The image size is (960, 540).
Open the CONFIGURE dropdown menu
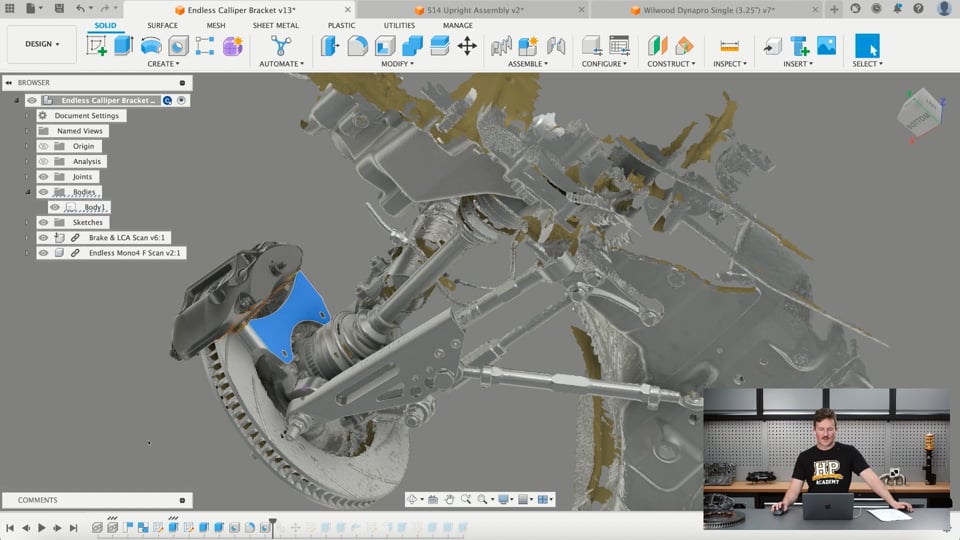click(x=604, y=64)
